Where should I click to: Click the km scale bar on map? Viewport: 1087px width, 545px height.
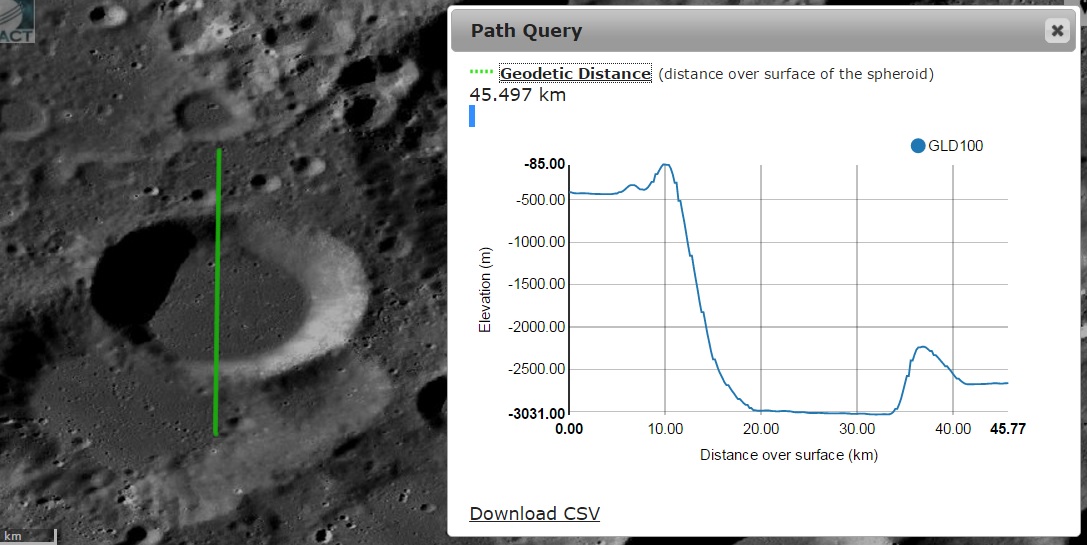click(27, 537)
